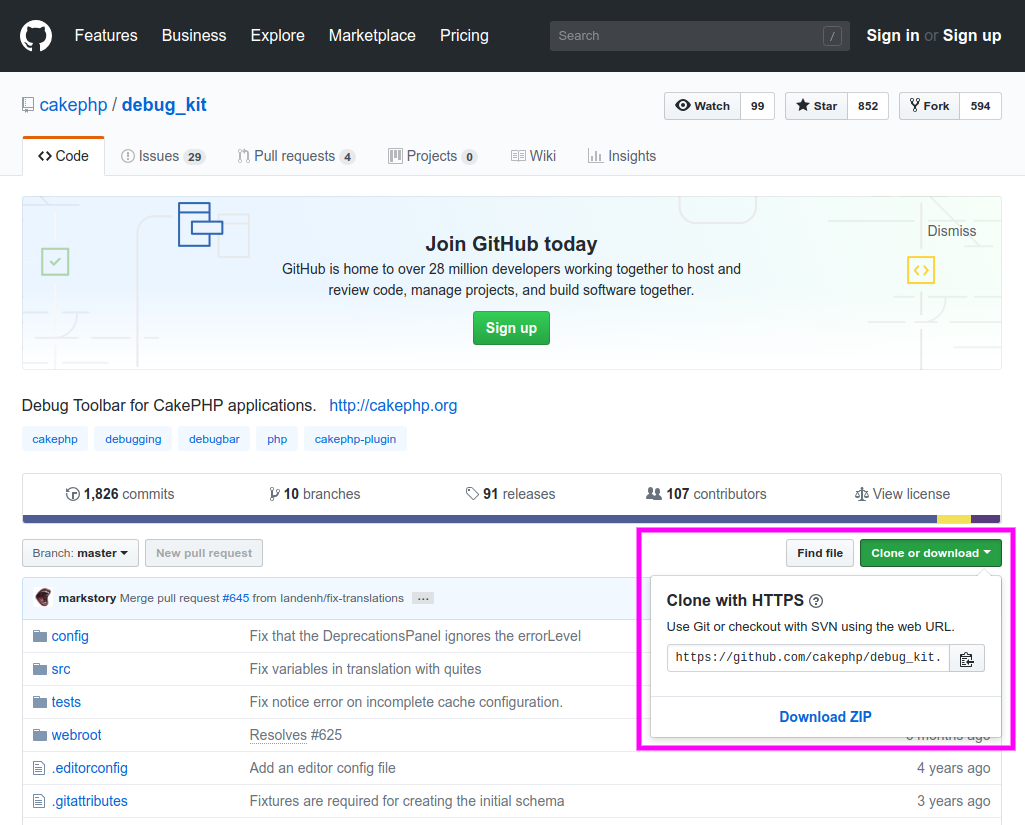Open Features in top navigation
This screenshot has height=825, width=1025.
(x=106, y=35)
